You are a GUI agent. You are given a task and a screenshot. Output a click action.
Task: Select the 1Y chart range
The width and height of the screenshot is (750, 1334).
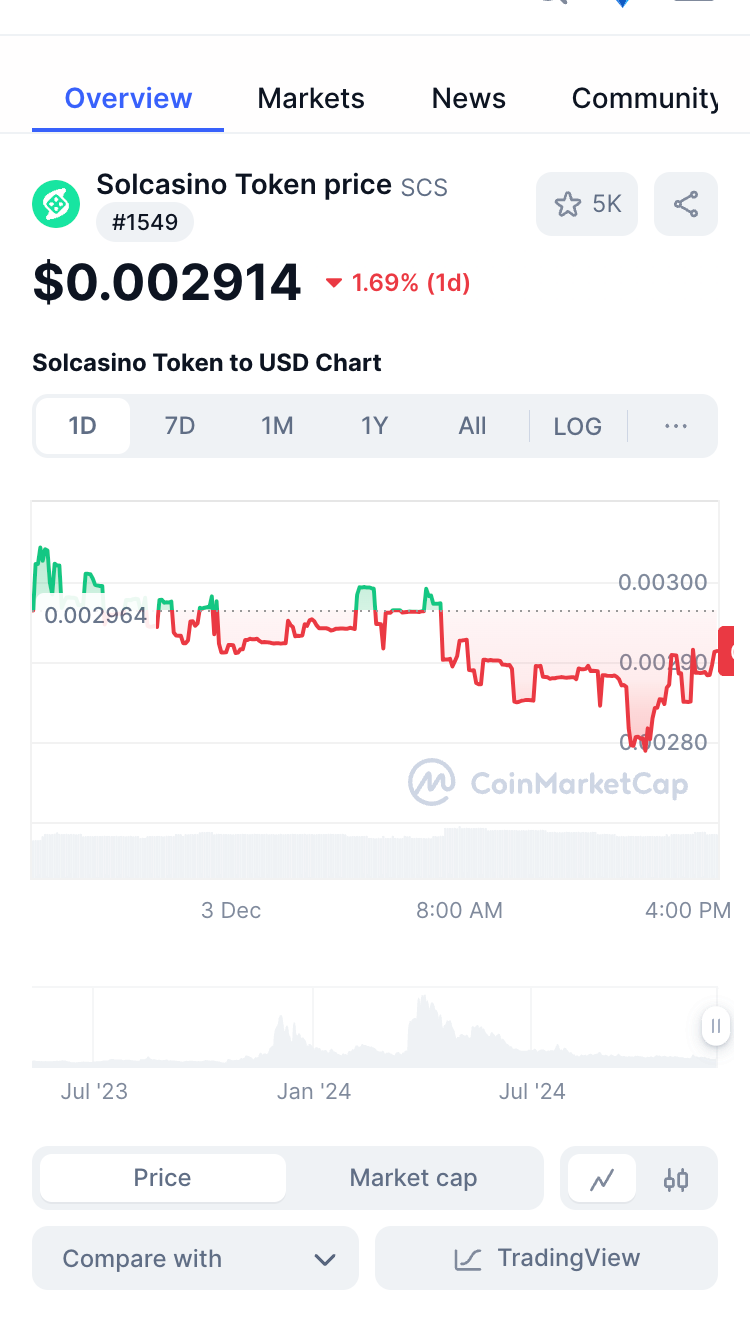point(374,427)
